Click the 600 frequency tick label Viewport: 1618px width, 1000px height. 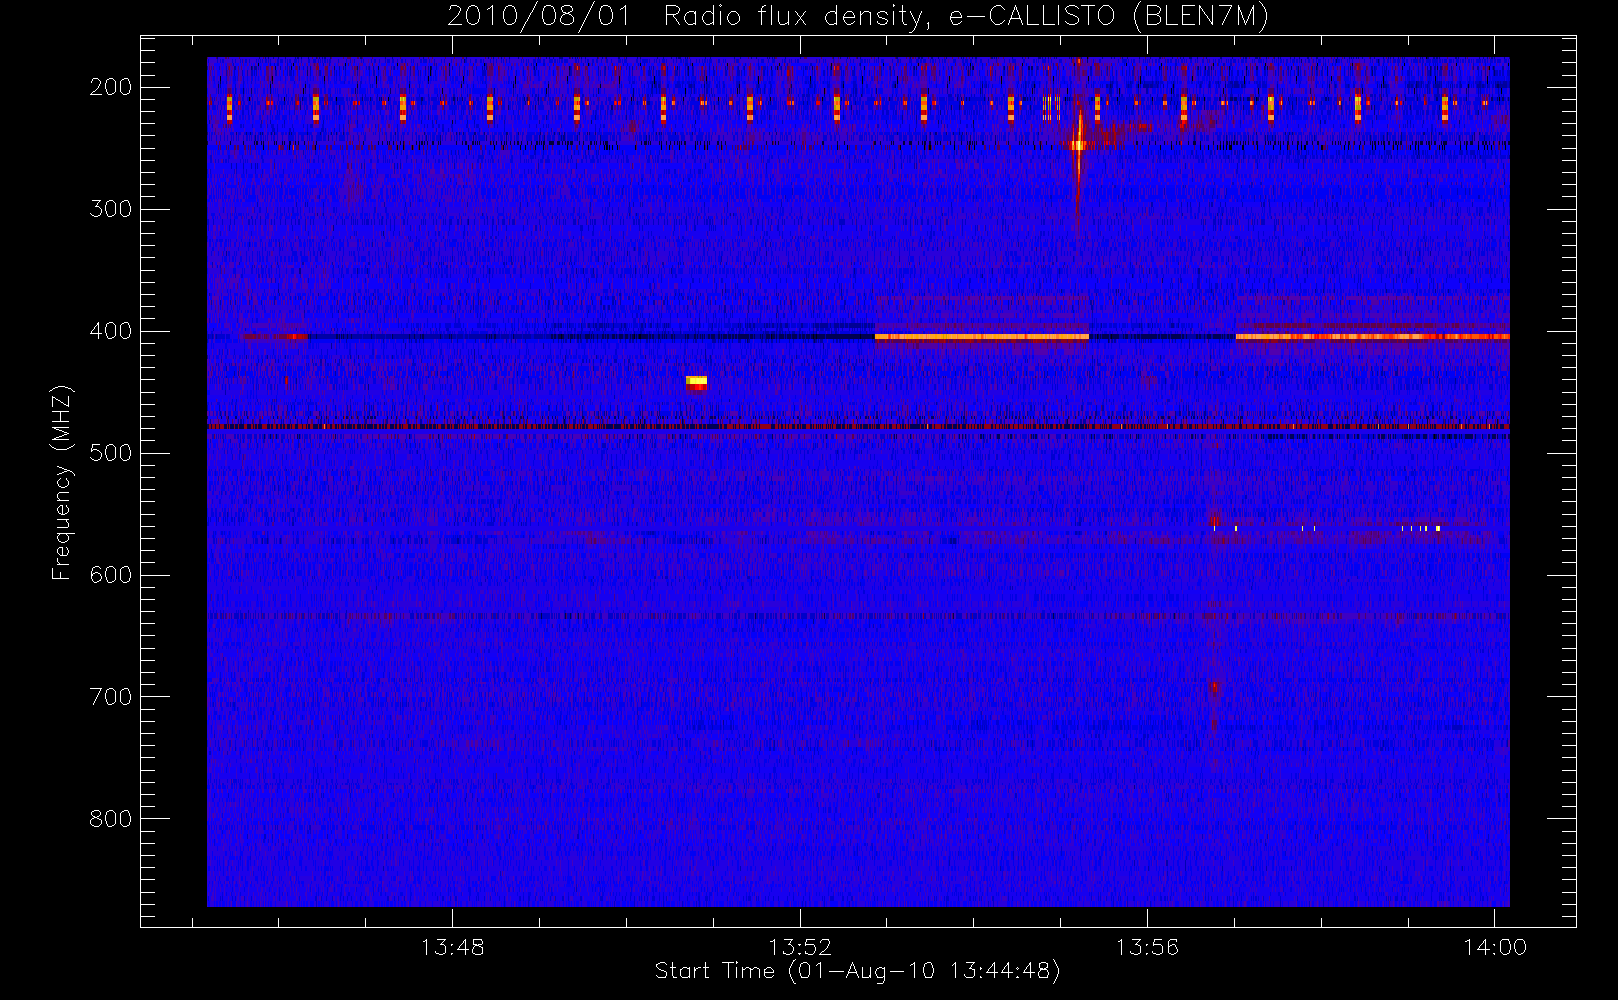pos(110,575)
